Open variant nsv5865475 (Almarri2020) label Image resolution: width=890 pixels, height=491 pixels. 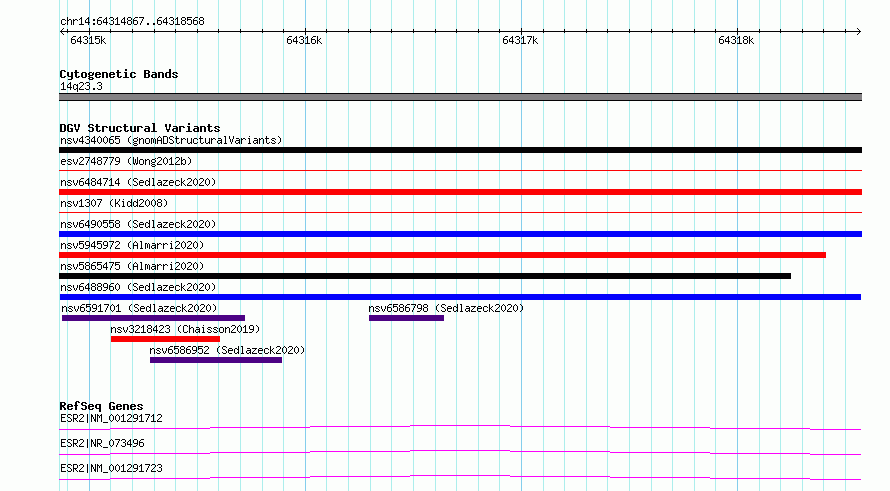click(x=132, y=266)
